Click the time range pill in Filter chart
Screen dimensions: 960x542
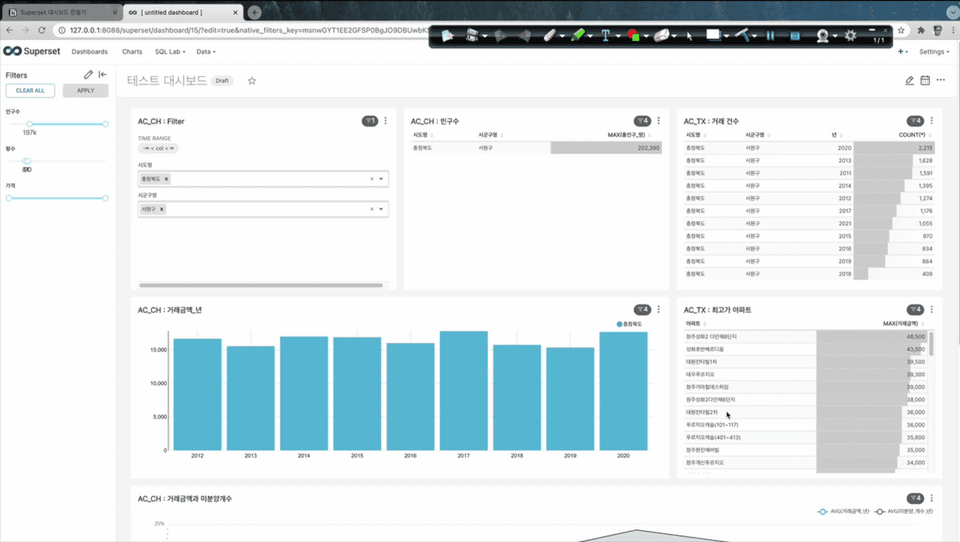159,148
